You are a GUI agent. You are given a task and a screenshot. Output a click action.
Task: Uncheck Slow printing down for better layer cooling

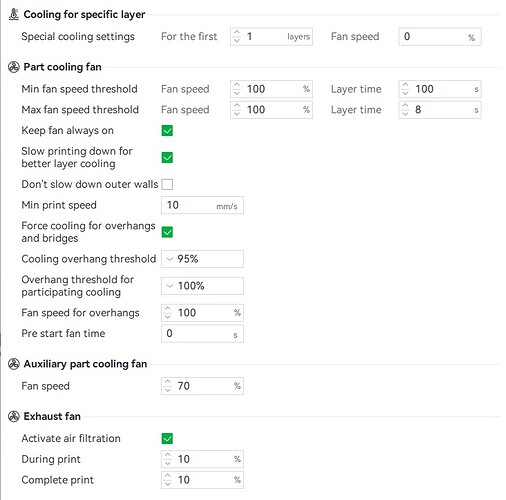[x=167, y=157]
